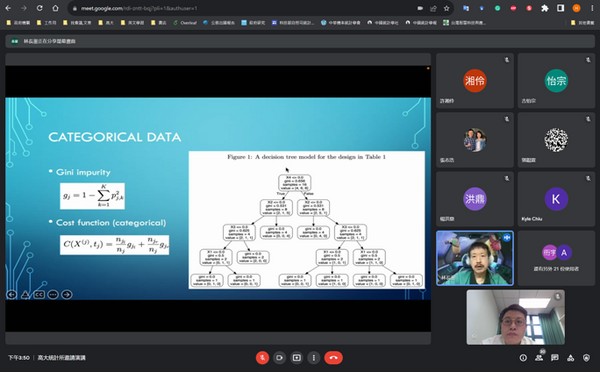The image size is (600, 372).
Task: Click the 下午3:50 clock text
Action: [19, 358]
